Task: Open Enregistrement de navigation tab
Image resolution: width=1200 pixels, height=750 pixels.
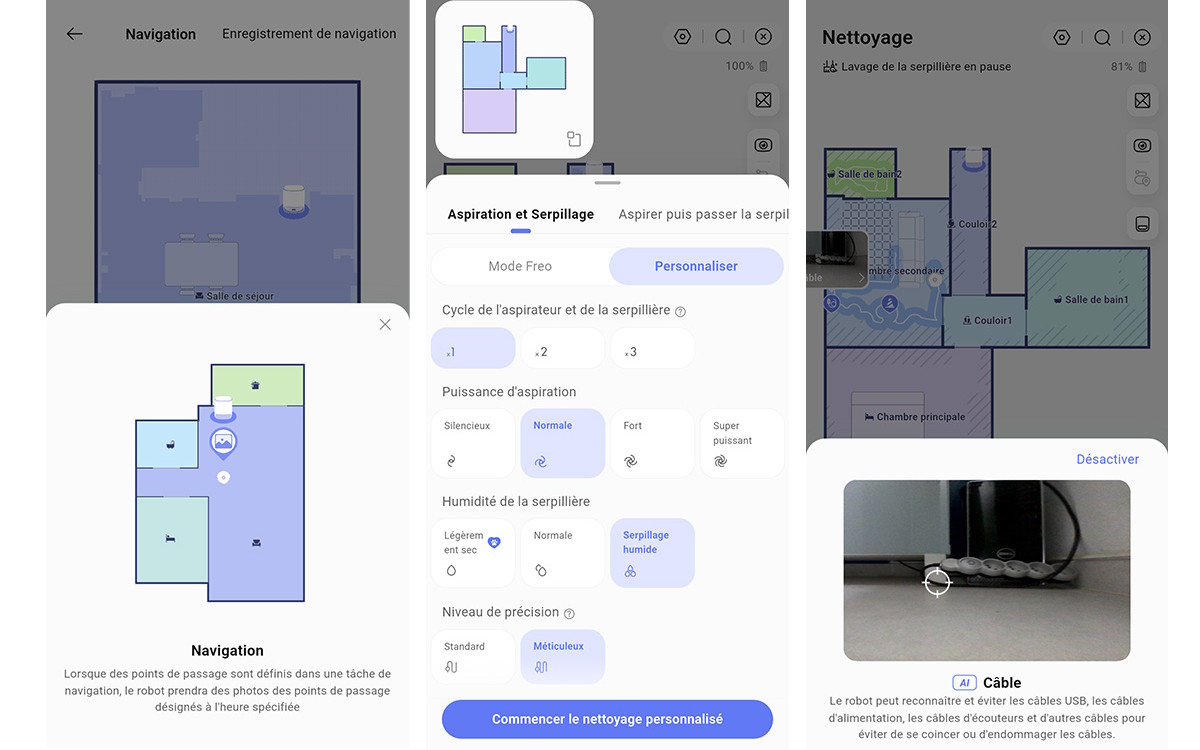Action: pyautogui.click(x=309, y=34)
